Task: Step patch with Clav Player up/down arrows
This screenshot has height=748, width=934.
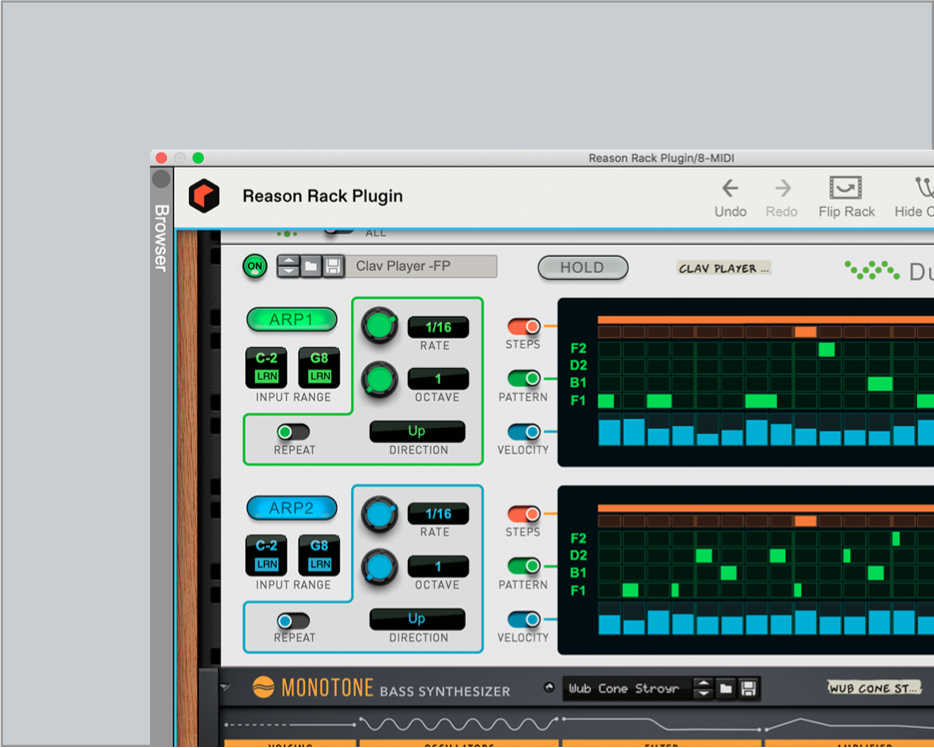Action: [289, 266]
